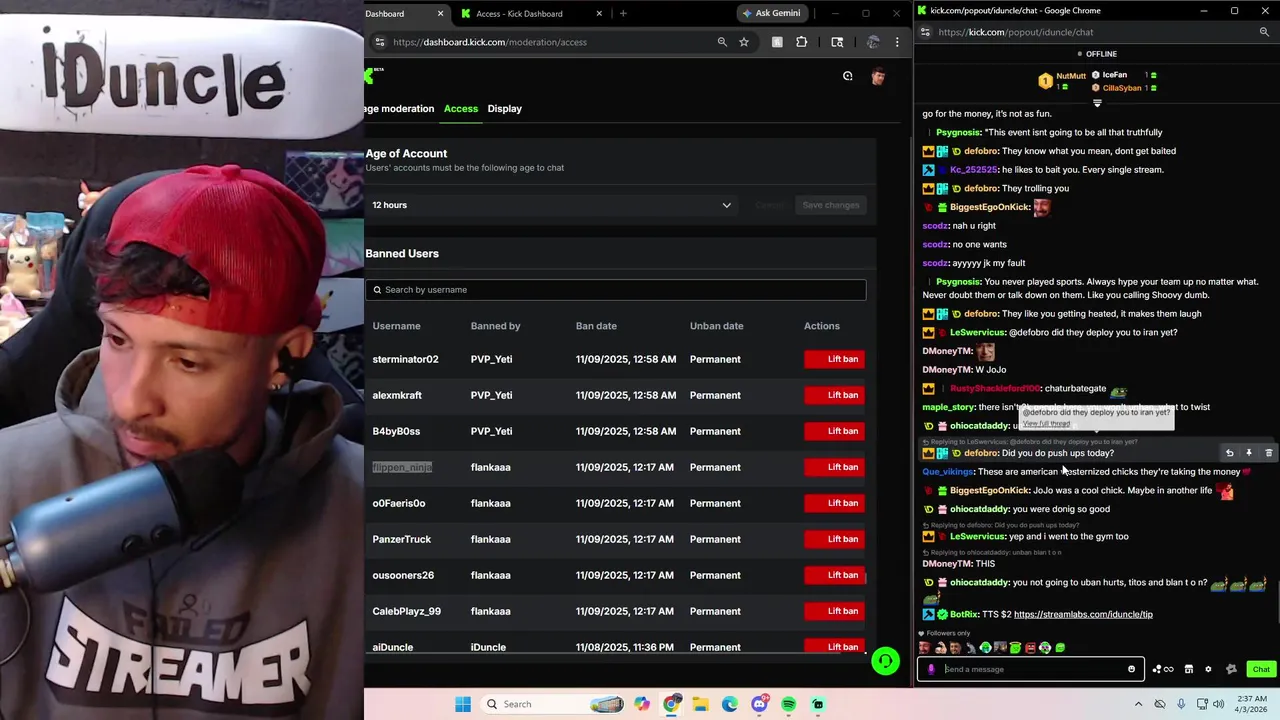This screenshot has width=1280, height=720.
Task: Lift ban for ousooners26
Action: (x=834, y=575)
